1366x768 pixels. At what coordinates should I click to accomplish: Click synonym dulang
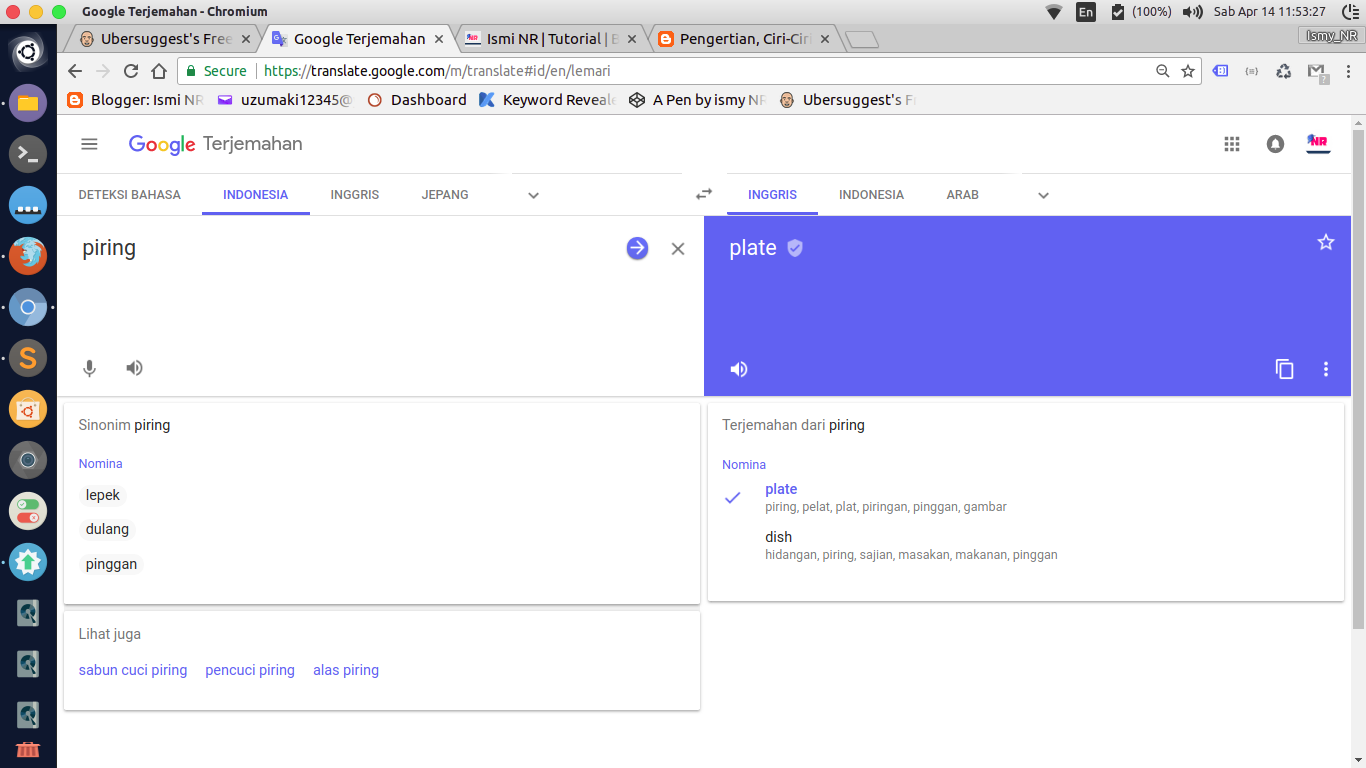[x=107, y=529]
